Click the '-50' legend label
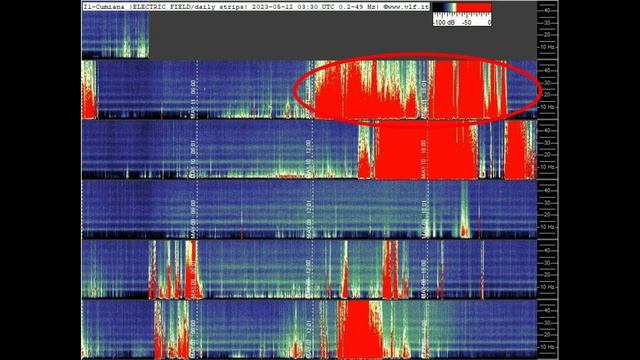The width and height of the screenshot is (640, 360). (x=467, y=23)
